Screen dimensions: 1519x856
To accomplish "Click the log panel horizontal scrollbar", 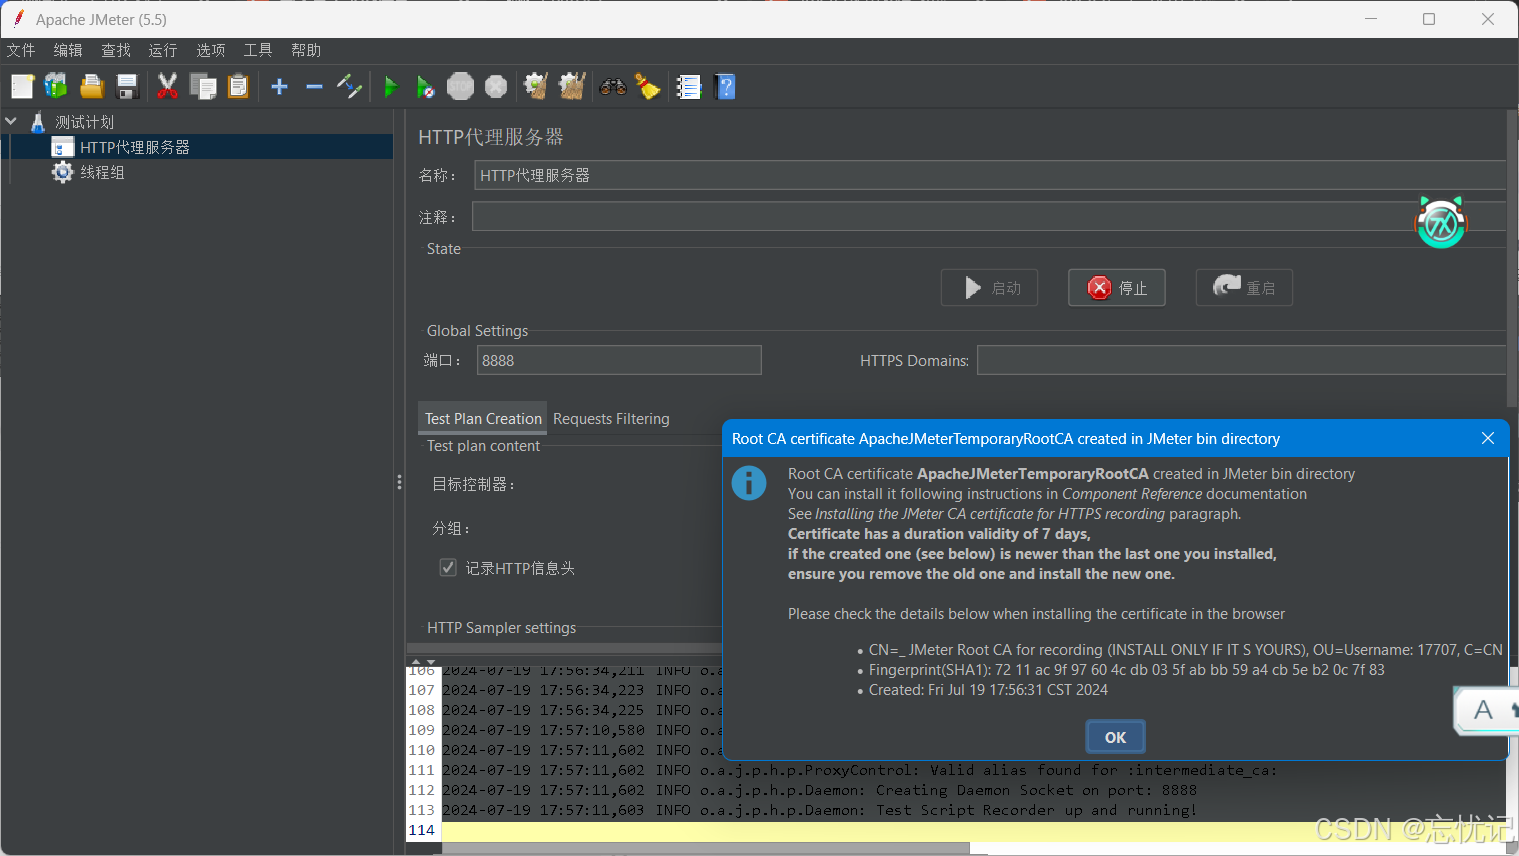I will coord(705,849).
